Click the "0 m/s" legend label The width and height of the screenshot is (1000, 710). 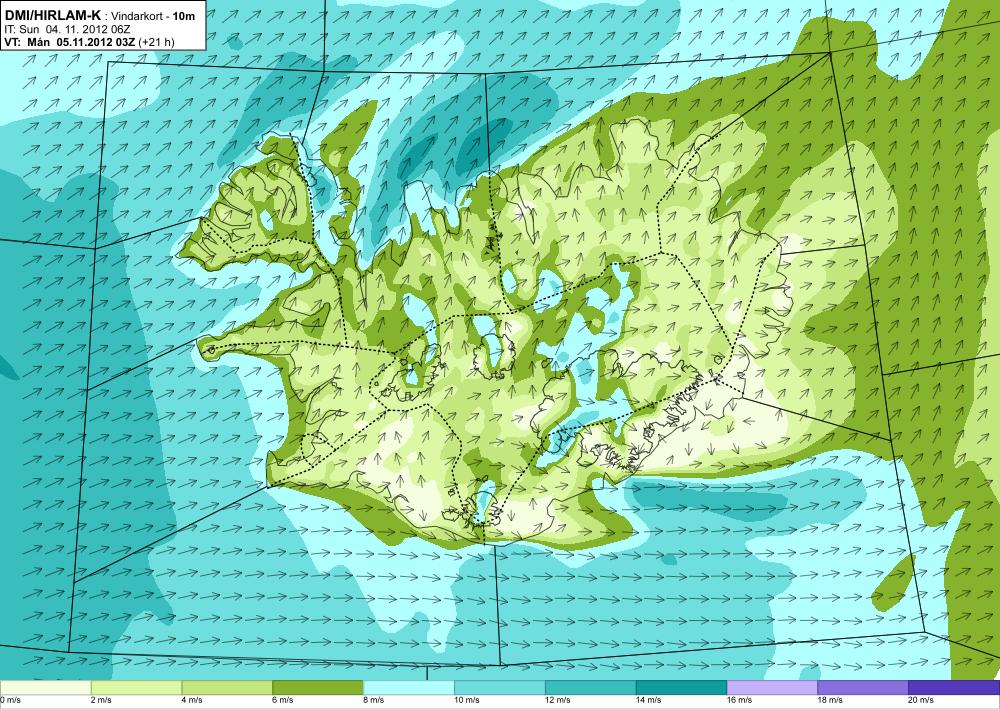[10, 700]
